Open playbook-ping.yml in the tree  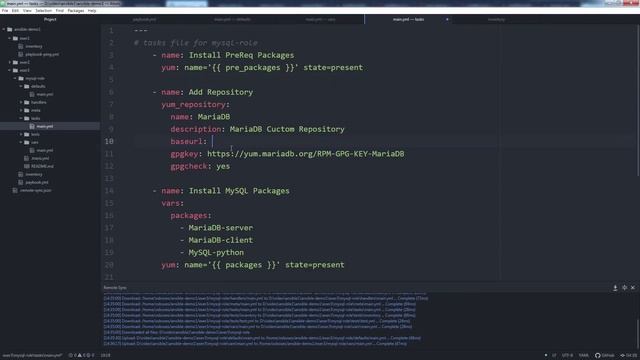click(42, 54)
